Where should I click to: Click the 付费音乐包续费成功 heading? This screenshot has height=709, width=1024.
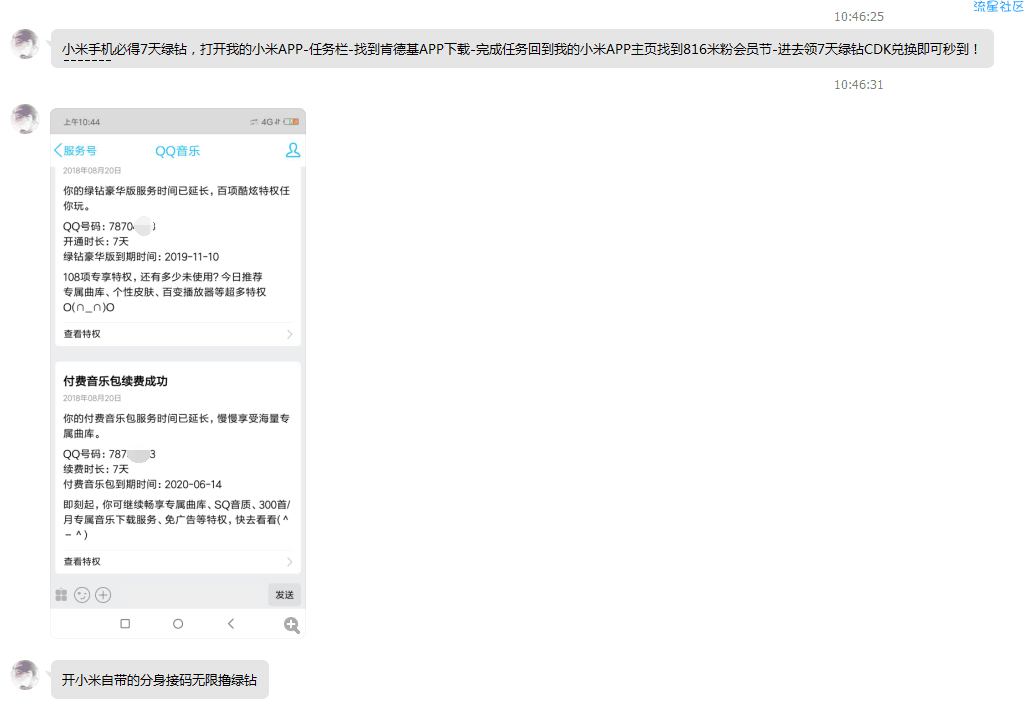[x=116, y=381]
